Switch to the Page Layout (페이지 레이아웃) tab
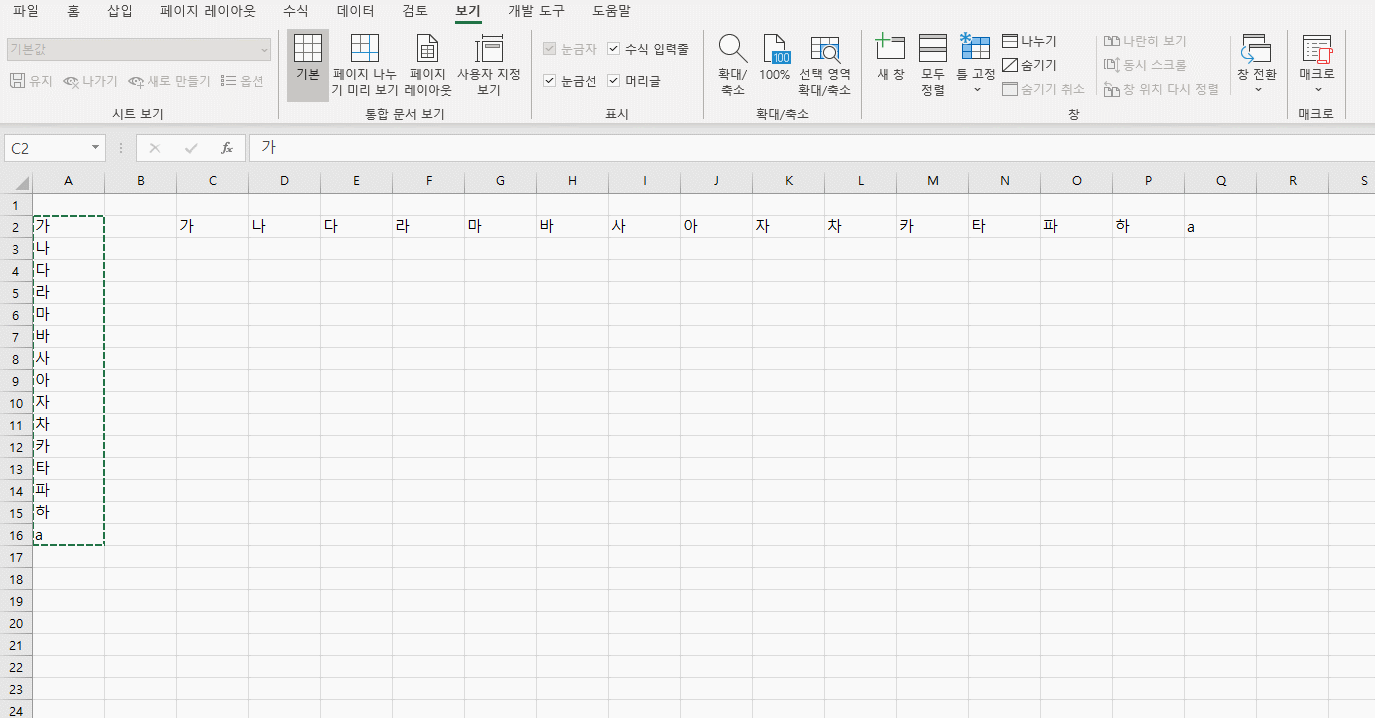Image resolution: width=1375 pixels, height=718 pixels. coord(208,12)
